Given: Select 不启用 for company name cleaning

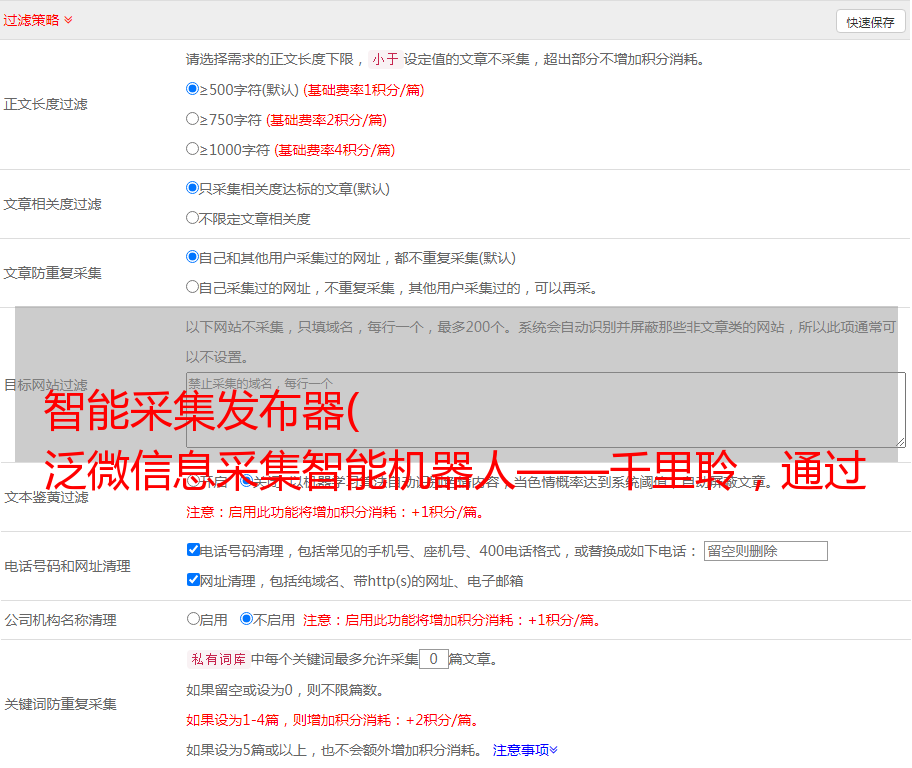Looking at the screenshot, I should pyautogui.click(x=246, y=619).
